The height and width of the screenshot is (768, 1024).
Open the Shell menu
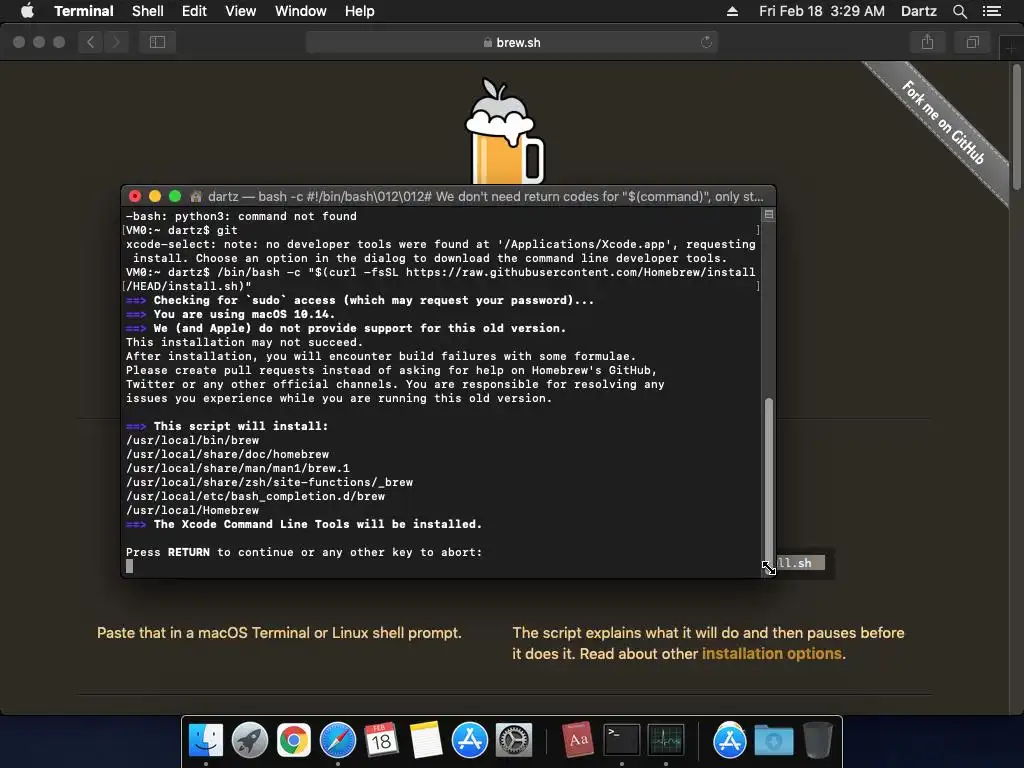(148, 11)
